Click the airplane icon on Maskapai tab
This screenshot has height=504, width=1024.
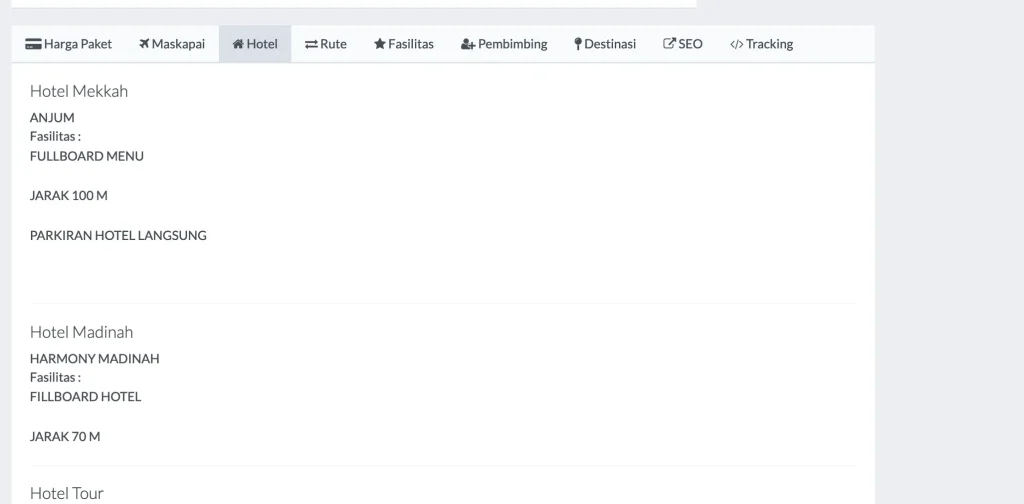coord(144,44)
